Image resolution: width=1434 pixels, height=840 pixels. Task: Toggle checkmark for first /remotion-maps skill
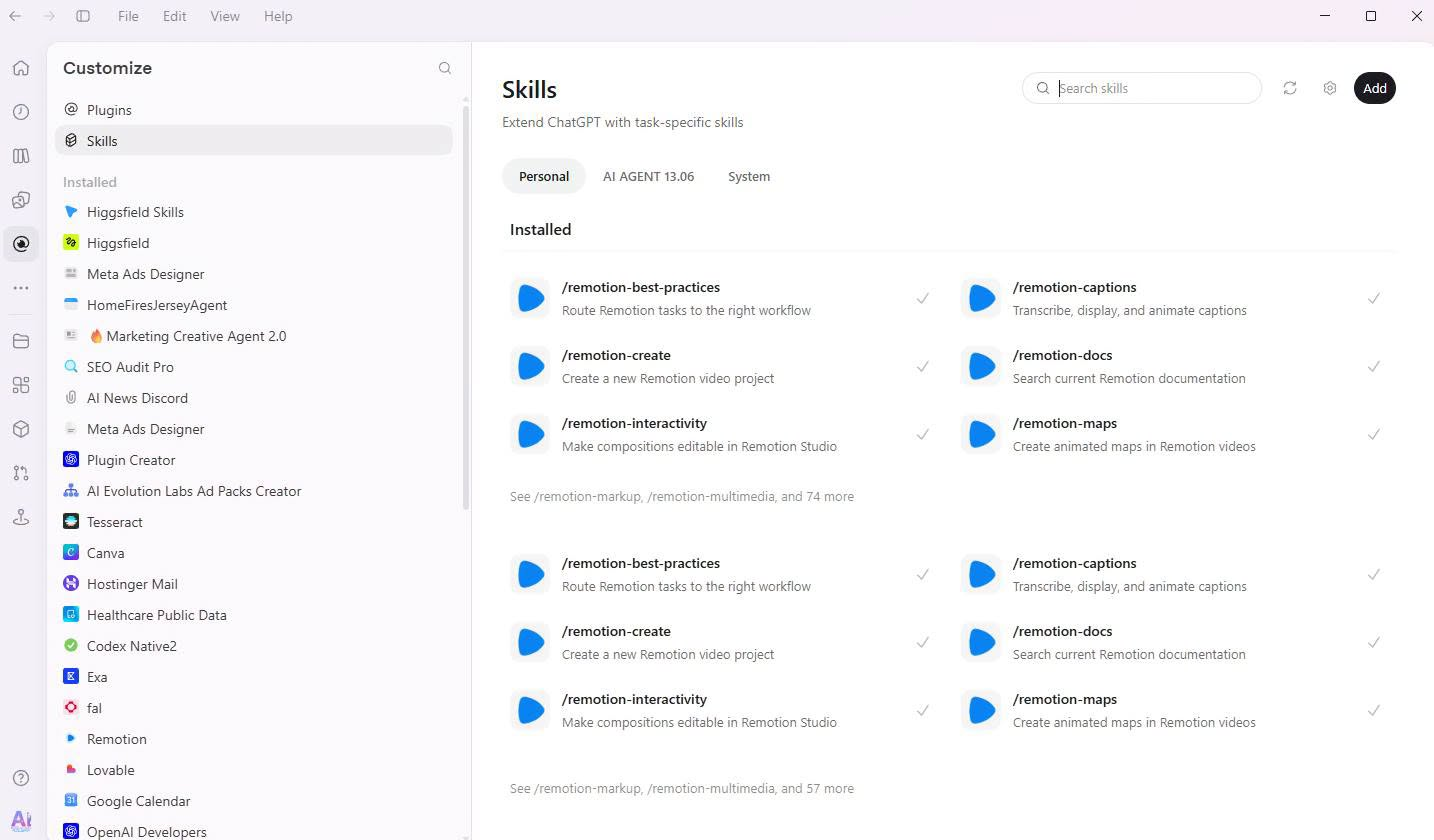pyautogui.click(x=1374, y=434)
